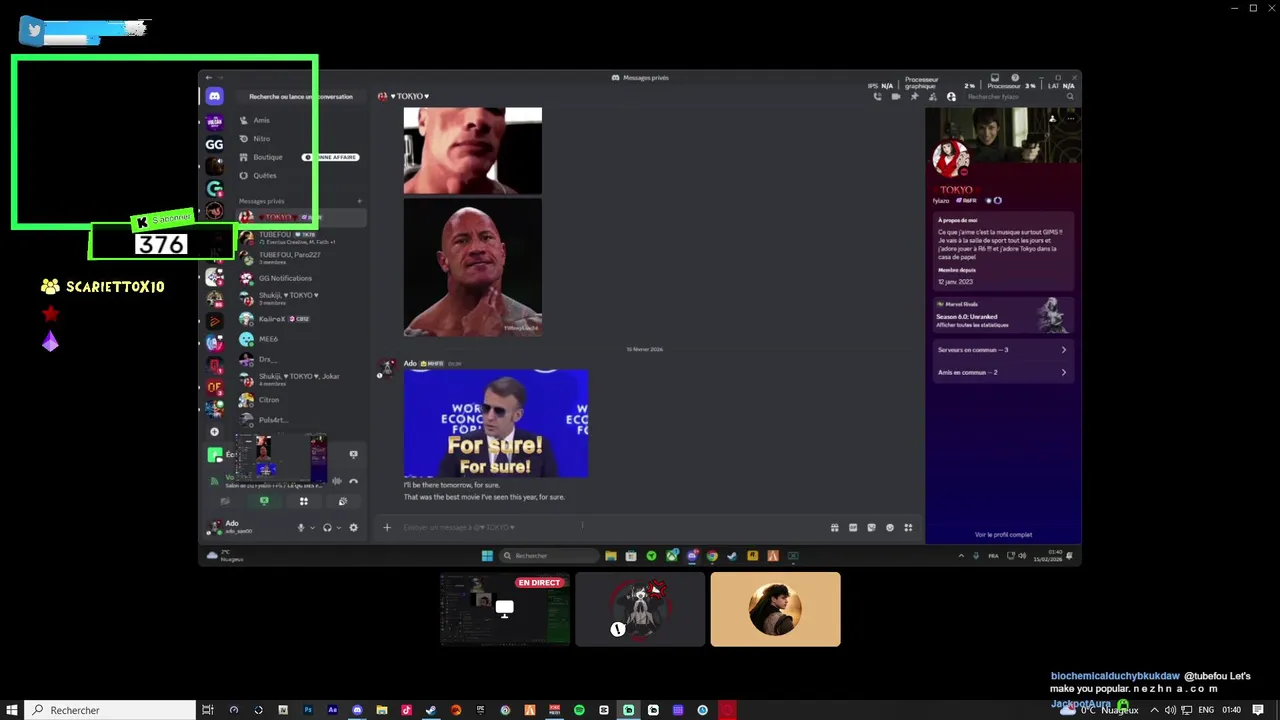Select the EN DIRECT stream thumbnail
The height and width of the screenshot is (720, 1280).
point(505,609)
